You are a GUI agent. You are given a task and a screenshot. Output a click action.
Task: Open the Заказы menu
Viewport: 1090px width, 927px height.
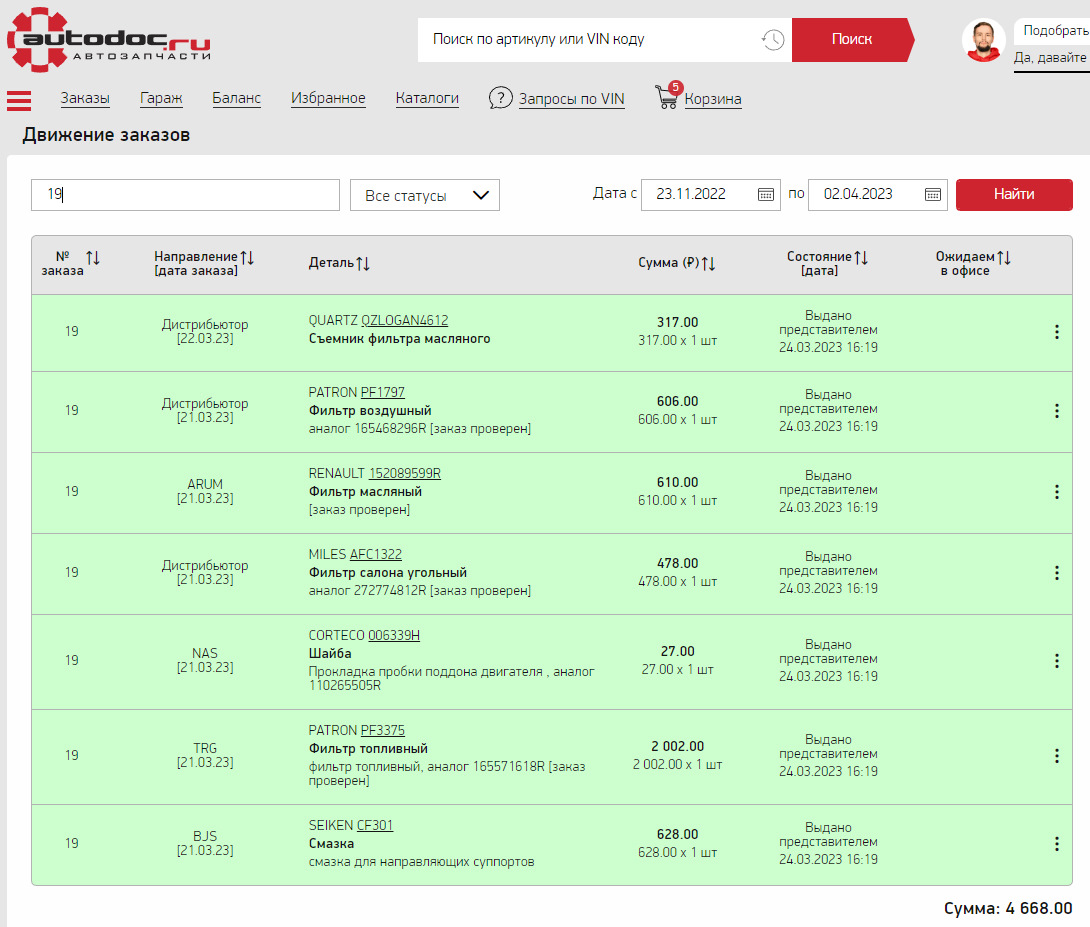(85, 98)
